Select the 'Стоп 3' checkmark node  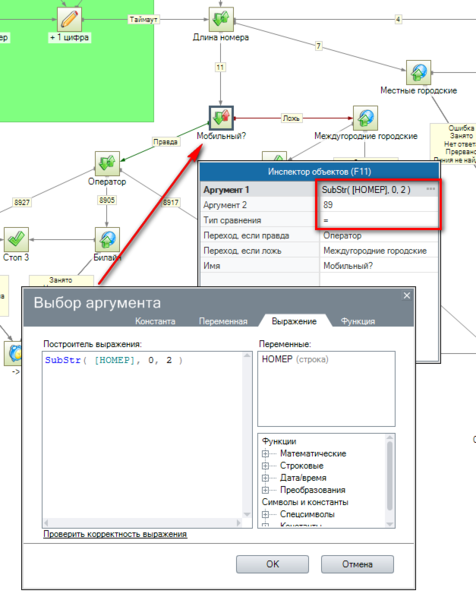[16, 239]
